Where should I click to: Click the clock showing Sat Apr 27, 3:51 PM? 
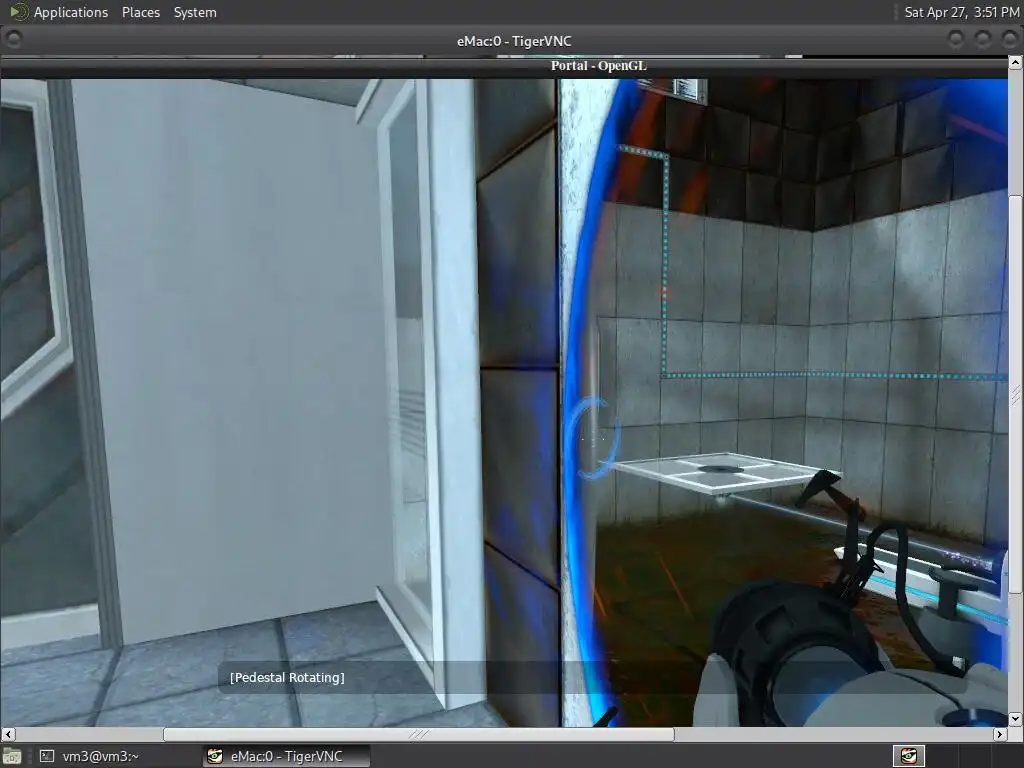[x=961, y=12]
